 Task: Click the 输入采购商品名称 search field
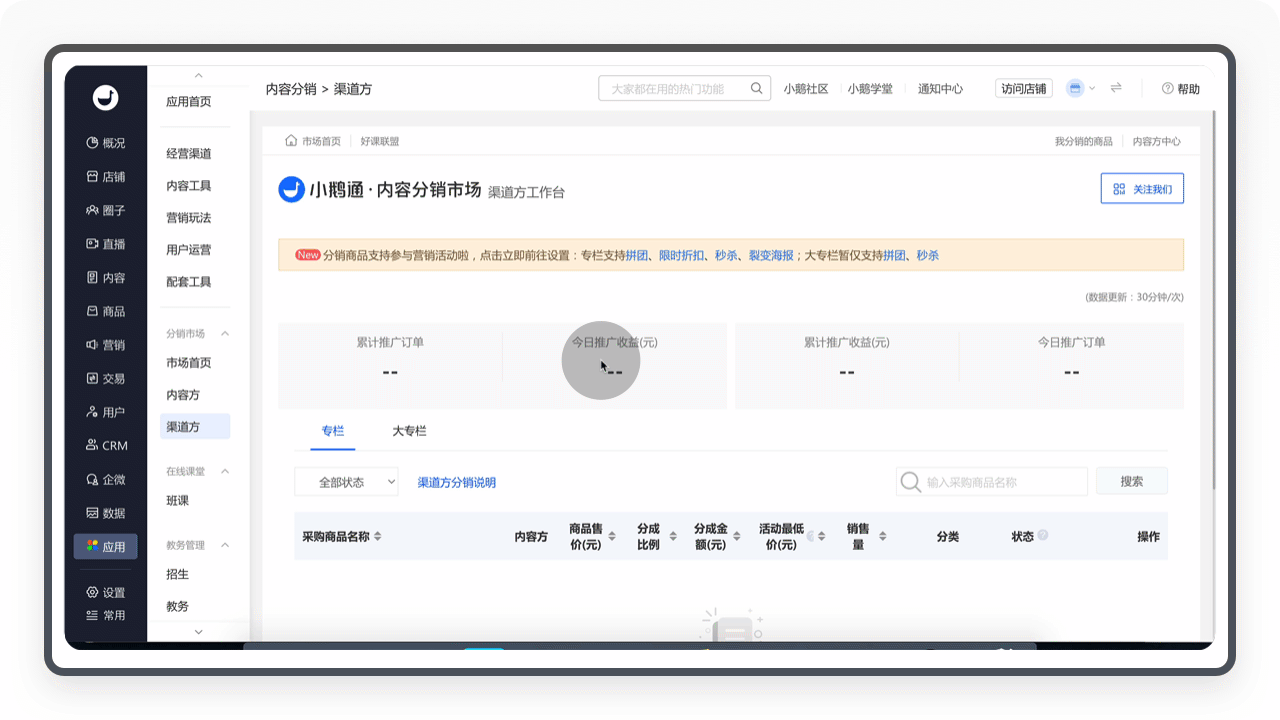click(x=992, y=482)
